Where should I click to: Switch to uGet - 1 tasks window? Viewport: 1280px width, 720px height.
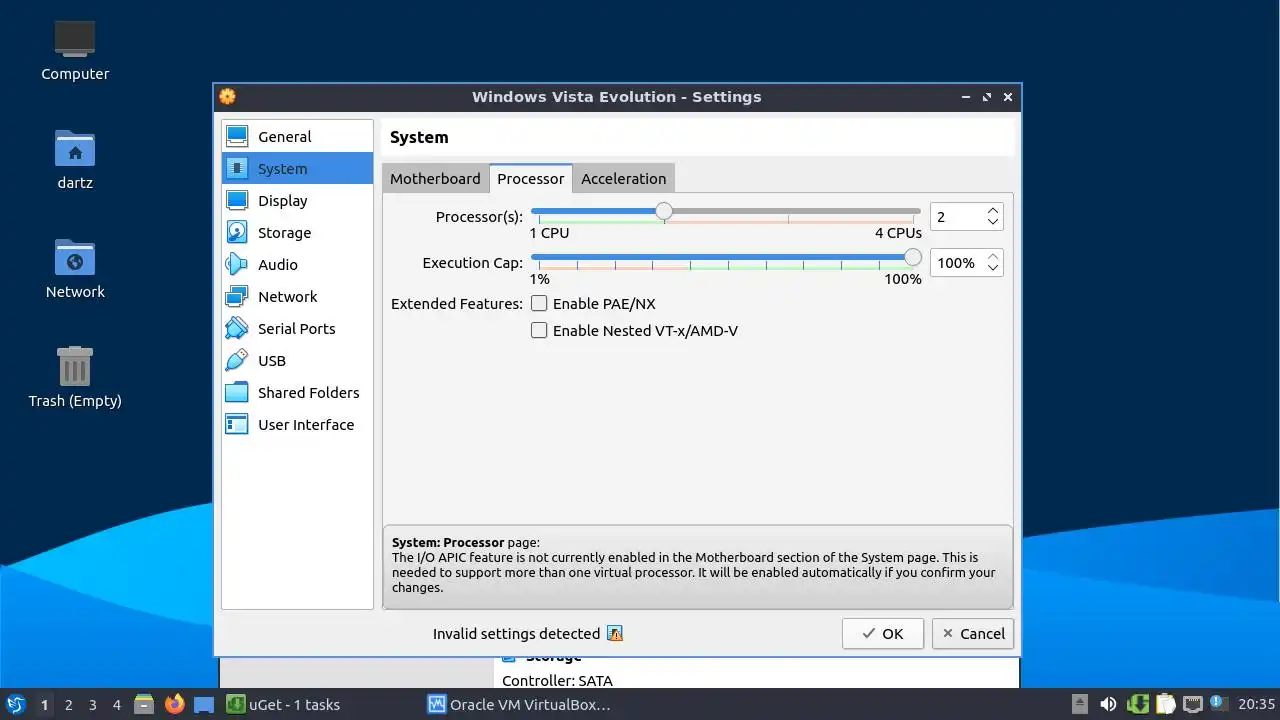284,704
